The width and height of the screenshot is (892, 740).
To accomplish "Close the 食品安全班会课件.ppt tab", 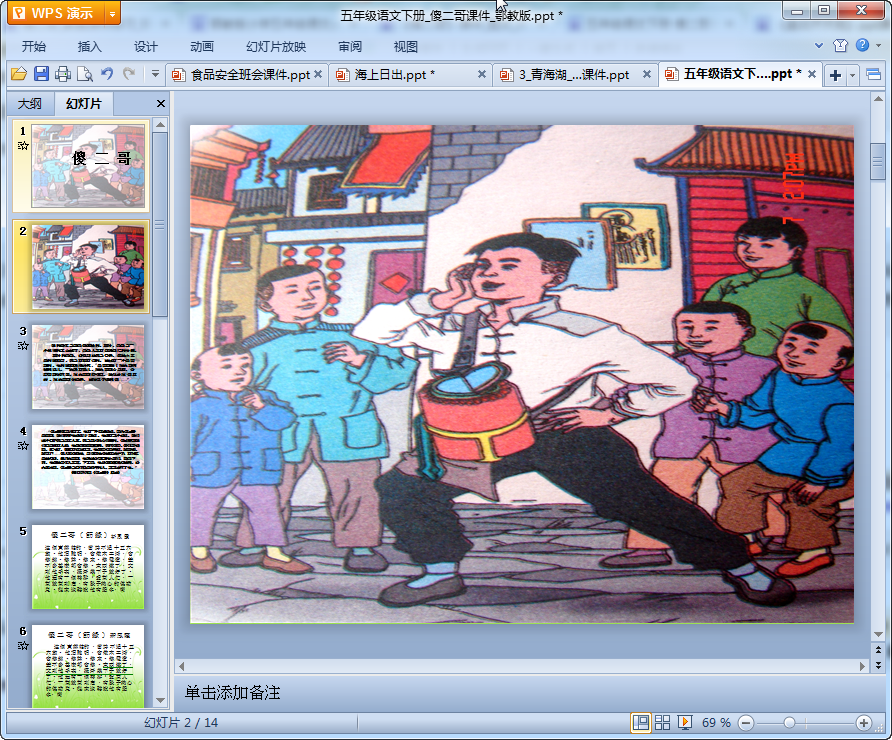I will coord(318,74).
